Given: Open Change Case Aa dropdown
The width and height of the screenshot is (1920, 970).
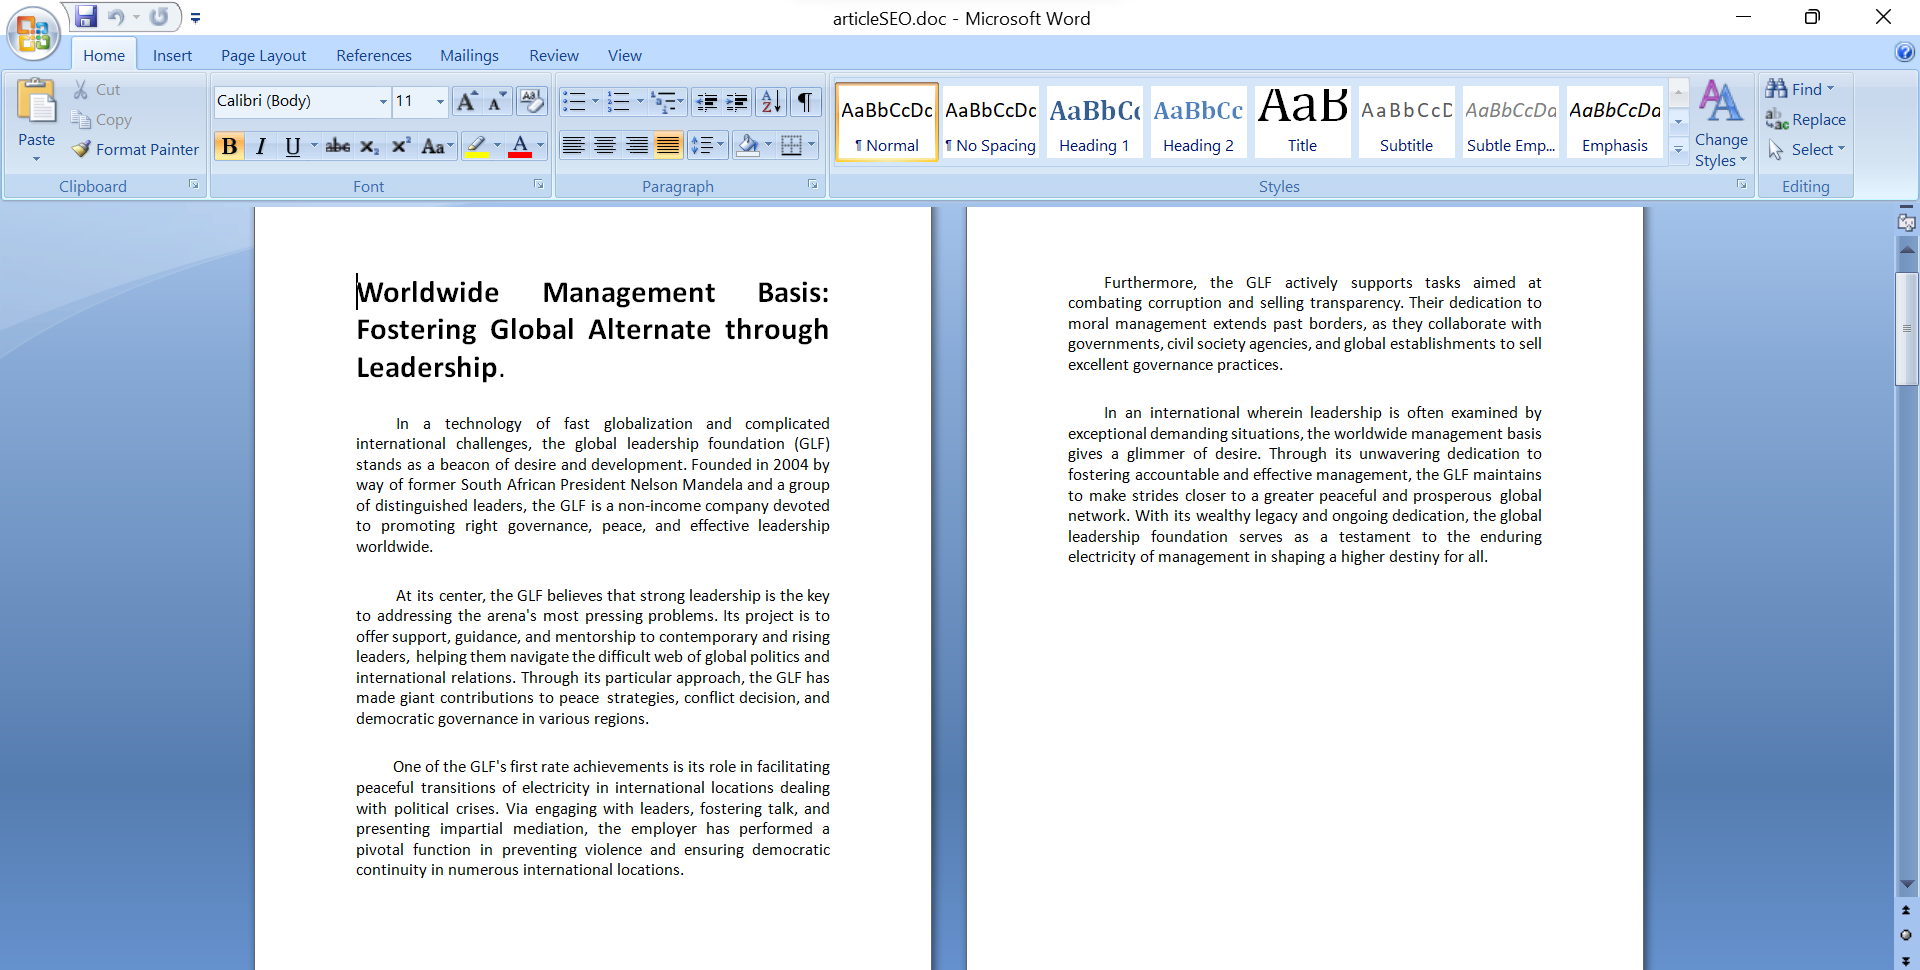Looking at the screenshot, I should click(438, 146).
